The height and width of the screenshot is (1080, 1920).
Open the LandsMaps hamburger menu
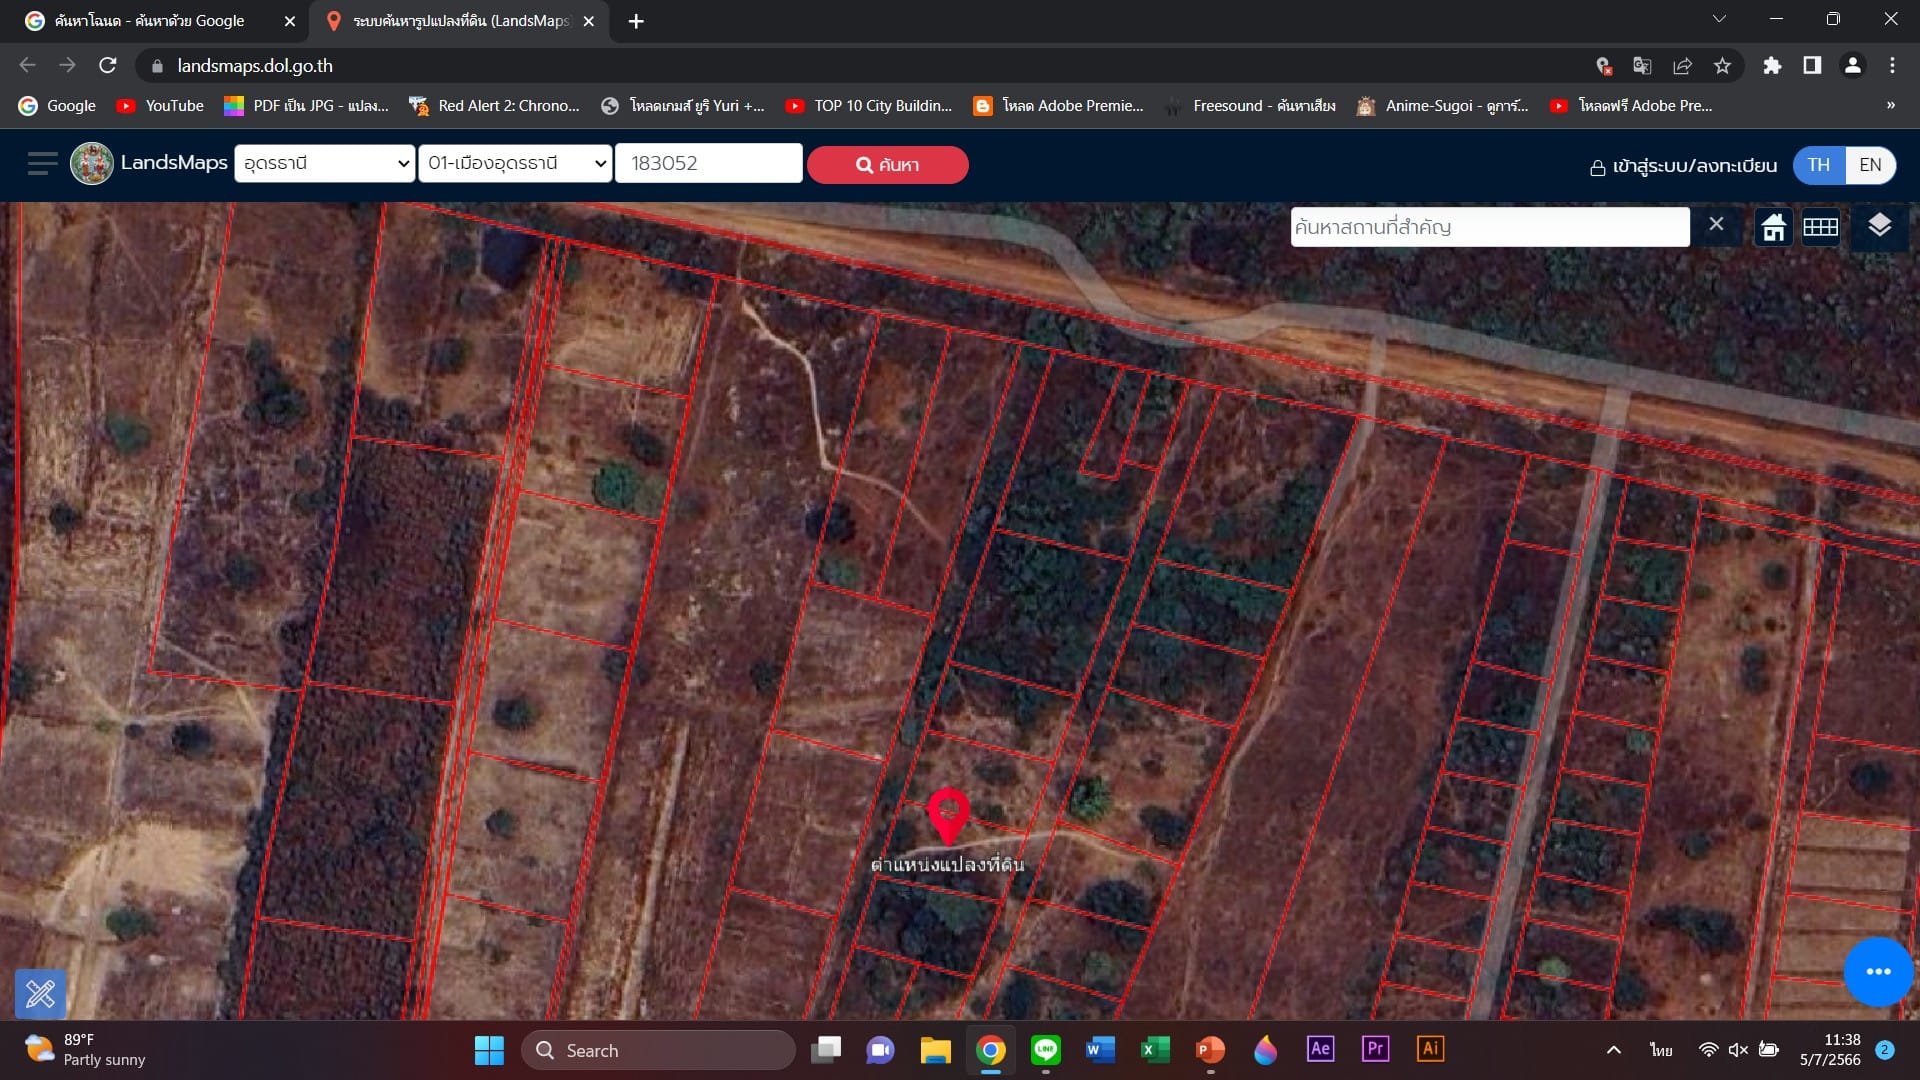42,164
